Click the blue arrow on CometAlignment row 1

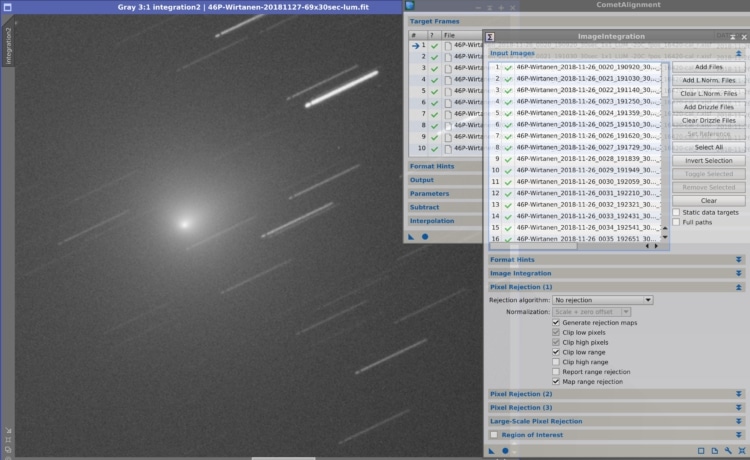pyautogui.click(x=416, y=45)
